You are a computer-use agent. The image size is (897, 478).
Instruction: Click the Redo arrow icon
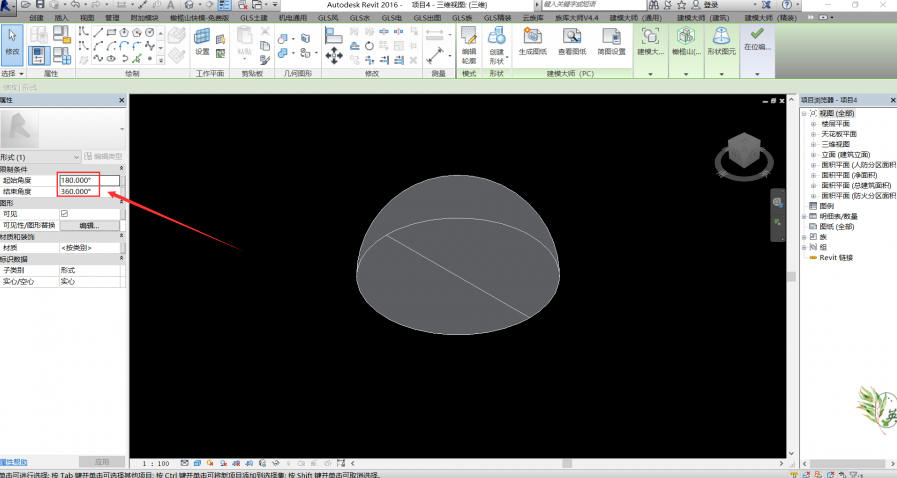[96, 5]
